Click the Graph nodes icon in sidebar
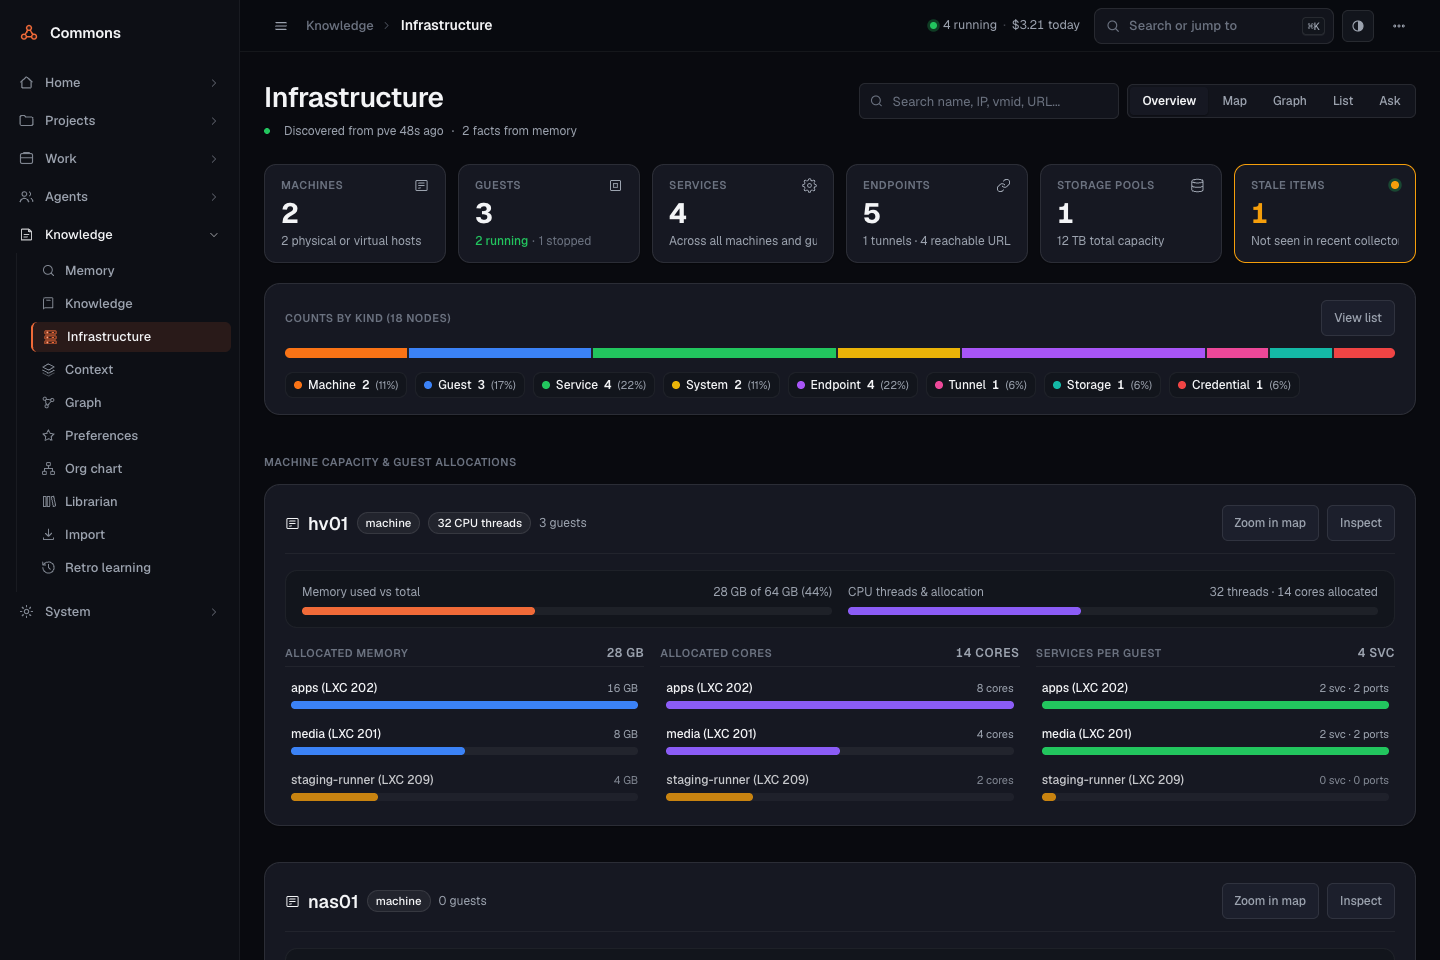Image resolution: width=1440 pixels, height=960 pixels. 48,403
